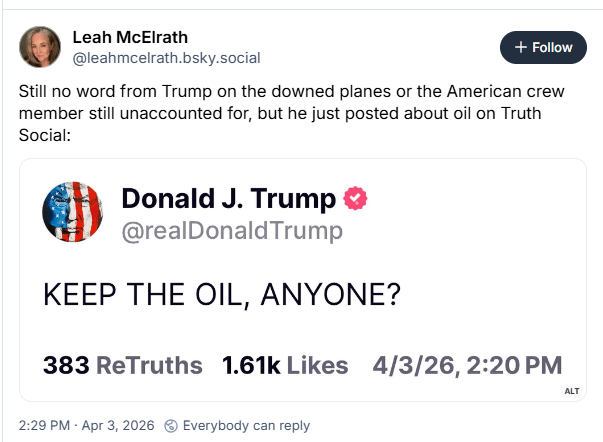Click the 4/3/26, 2:20 PM date in the image

pyautogui.click(x=466, y=365)
